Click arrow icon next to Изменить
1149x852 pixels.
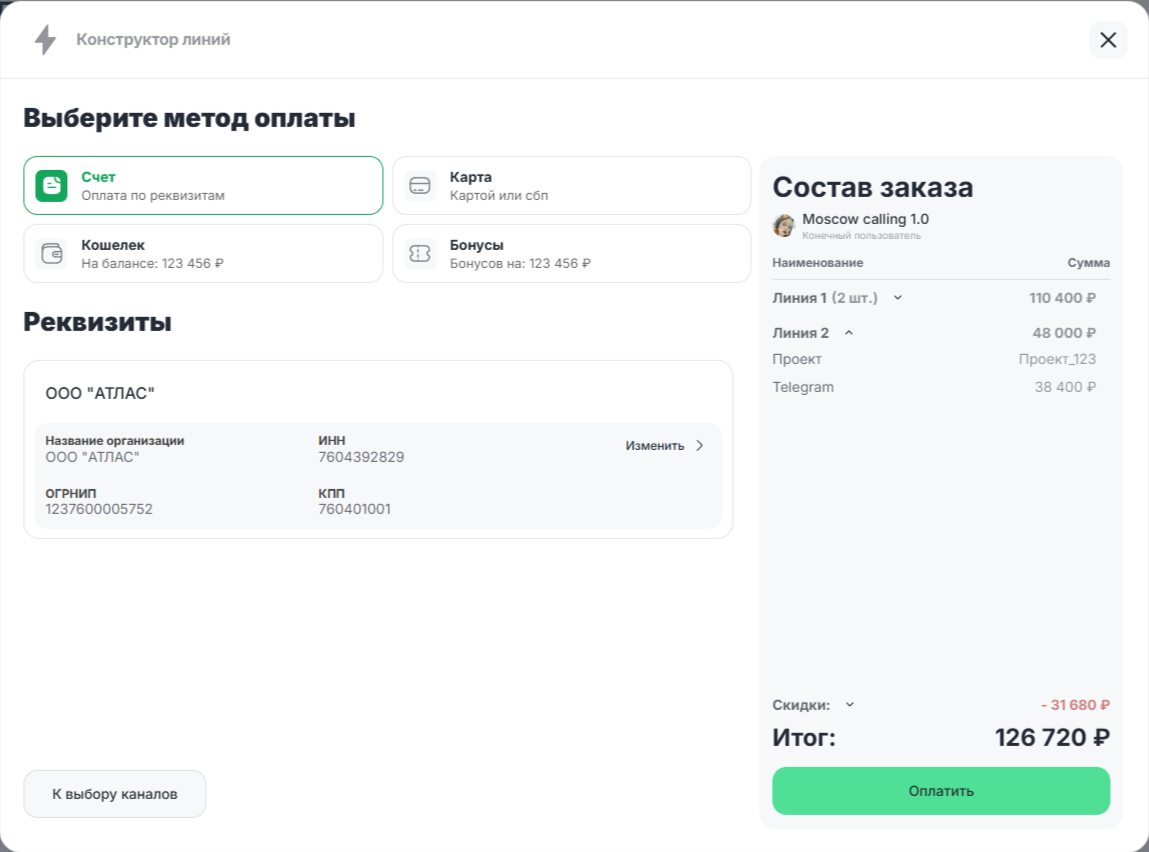point(700,446)
